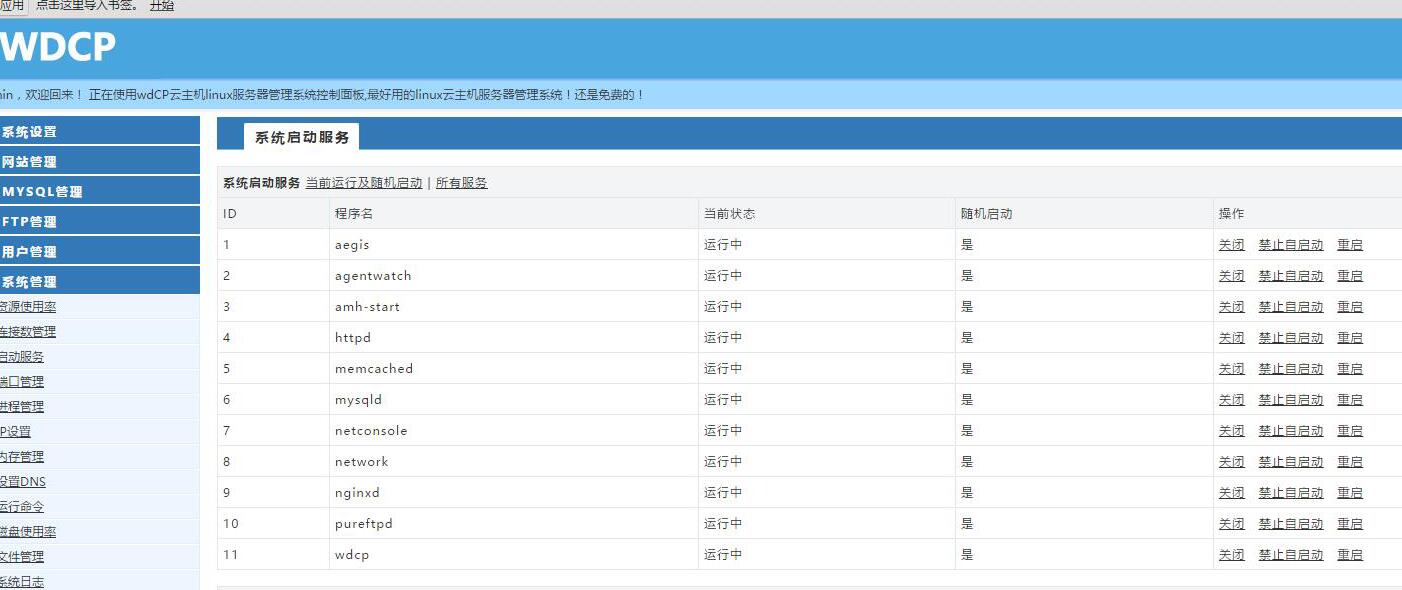
Task: Select the 系统启动服务 tab
Action: 301,137
